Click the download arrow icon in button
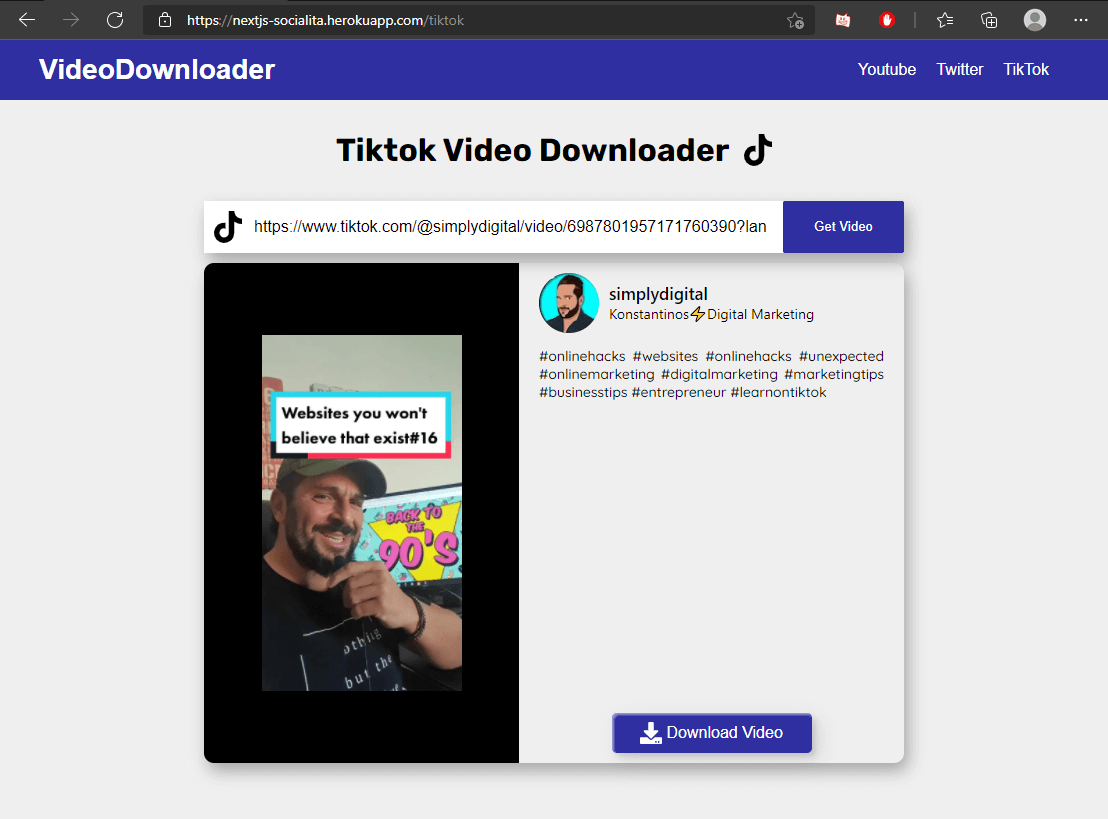 [x=650, y=733]
